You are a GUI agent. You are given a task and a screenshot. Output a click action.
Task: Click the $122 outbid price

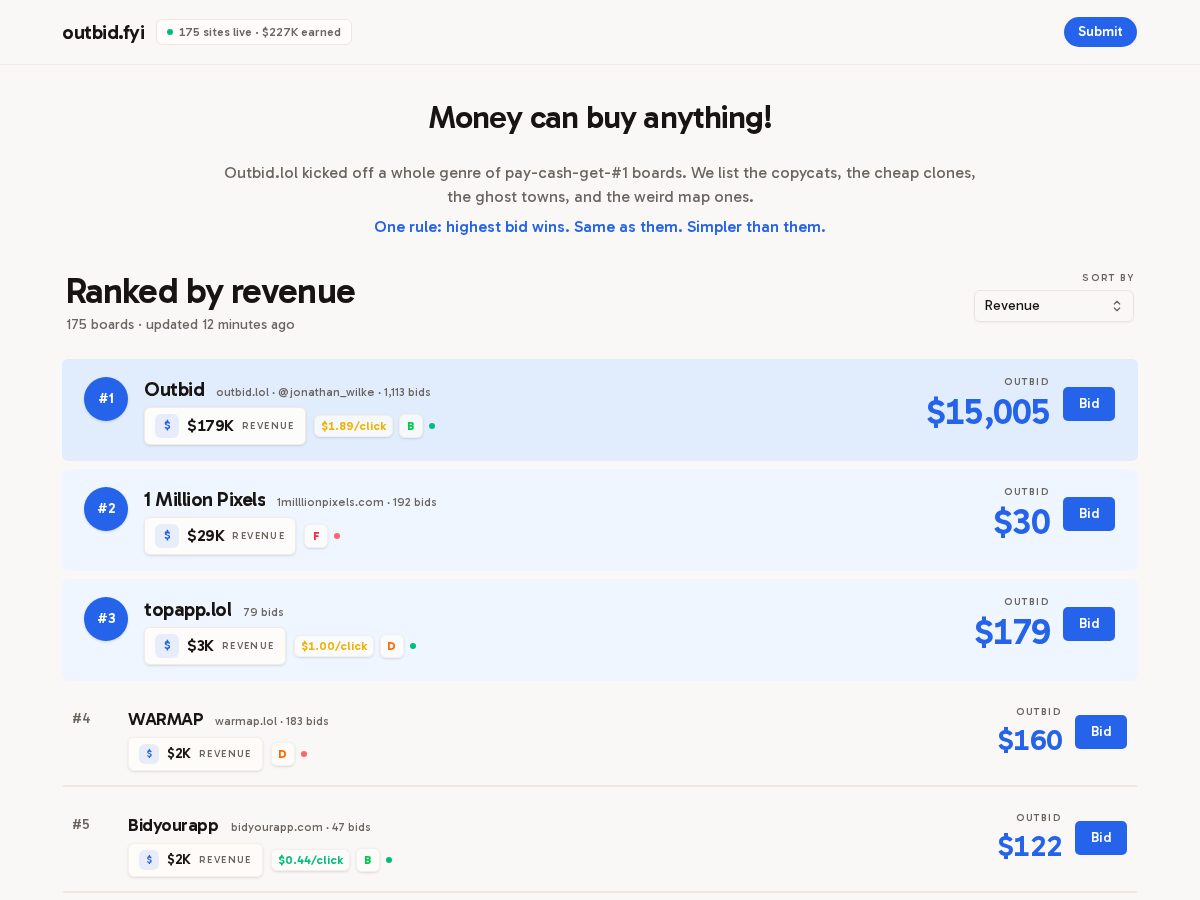[x=1030, y=846]
